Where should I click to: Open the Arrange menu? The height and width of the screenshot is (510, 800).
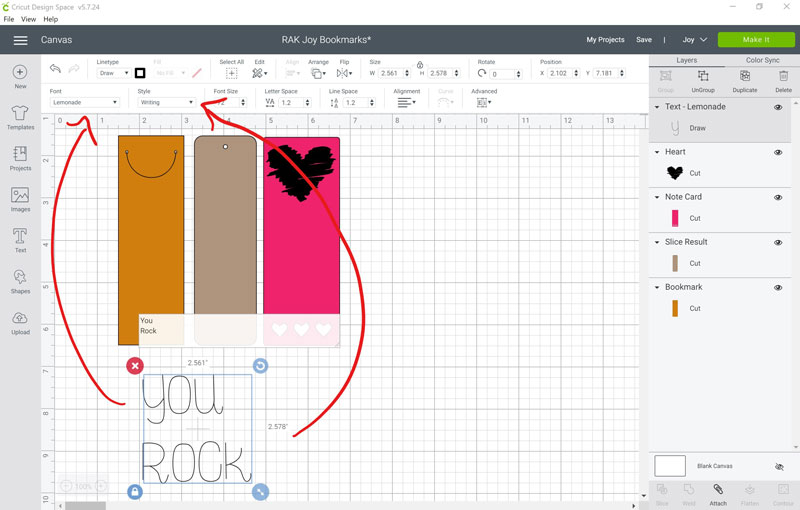(318, 73)
